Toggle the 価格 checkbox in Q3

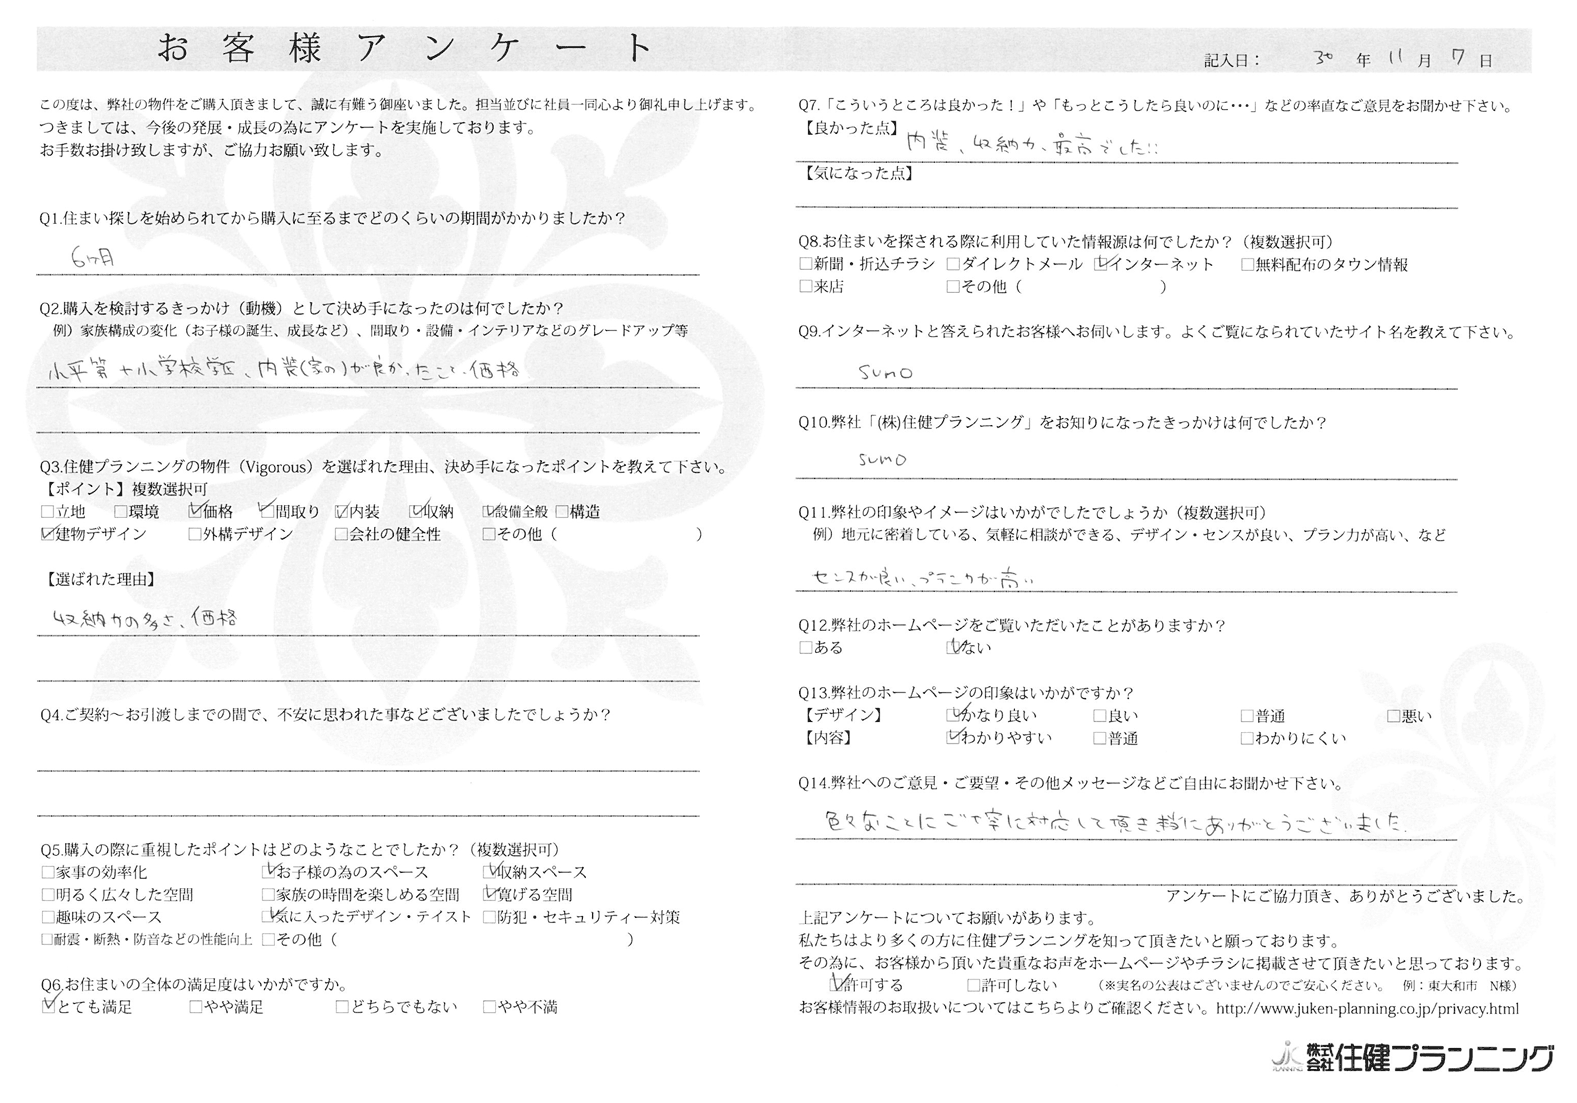click(195, 512)
